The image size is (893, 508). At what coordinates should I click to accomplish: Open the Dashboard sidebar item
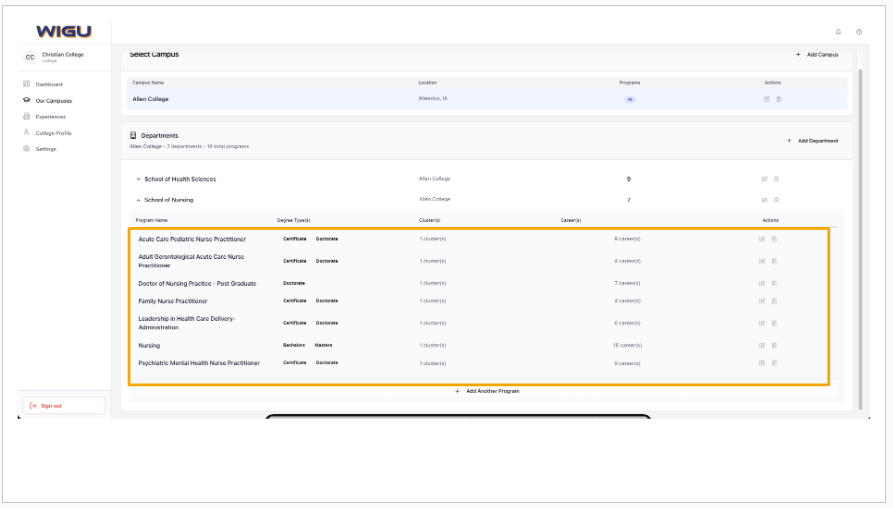pos(48,84)
